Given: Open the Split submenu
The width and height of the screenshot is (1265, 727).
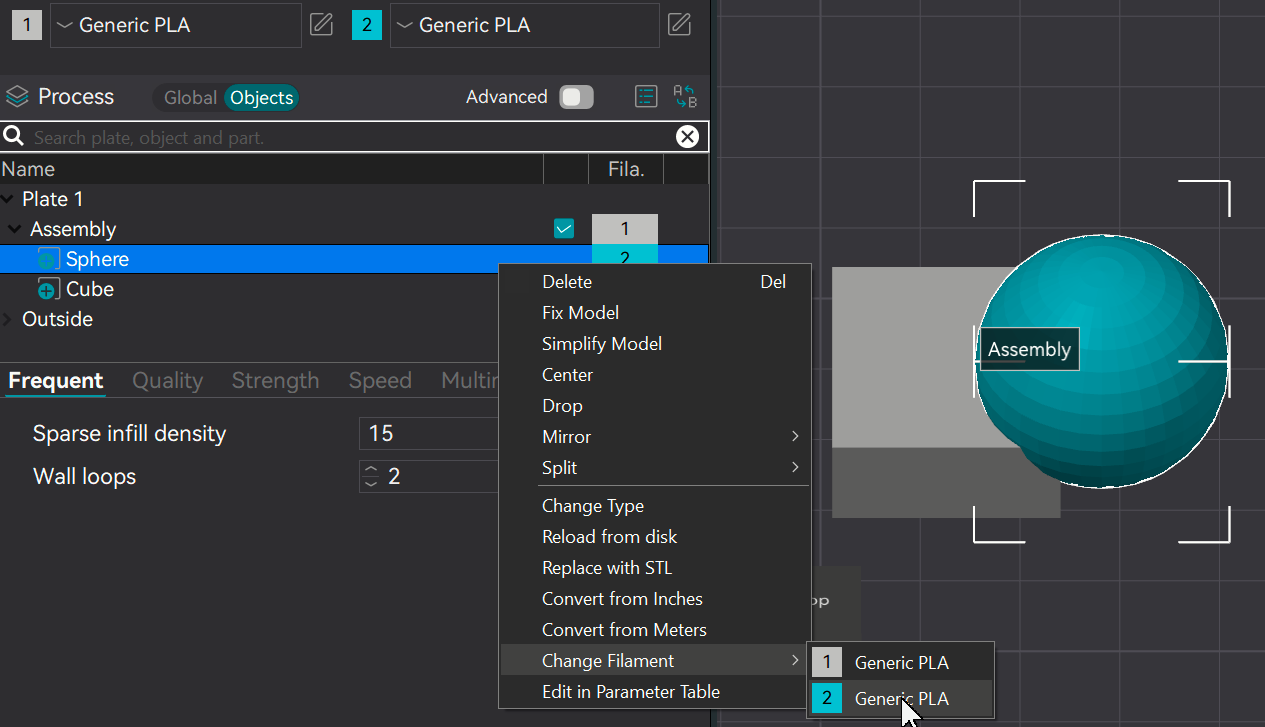Looking at the screenshot, I should click(x=655, y=468).
